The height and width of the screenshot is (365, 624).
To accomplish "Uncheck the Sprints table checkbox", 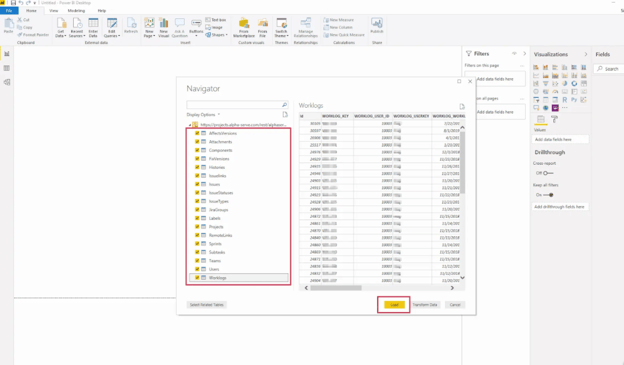I will [197, 244].
